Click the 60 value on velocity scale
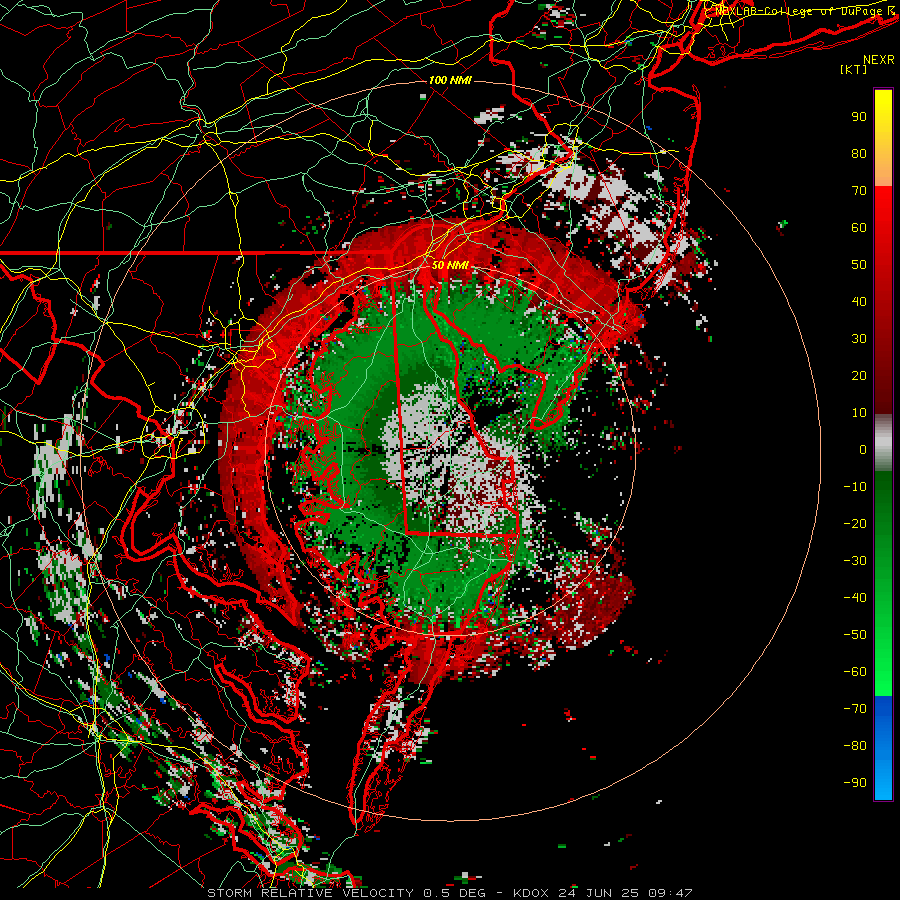The image size is (900, 900). (x=859, y=227)
